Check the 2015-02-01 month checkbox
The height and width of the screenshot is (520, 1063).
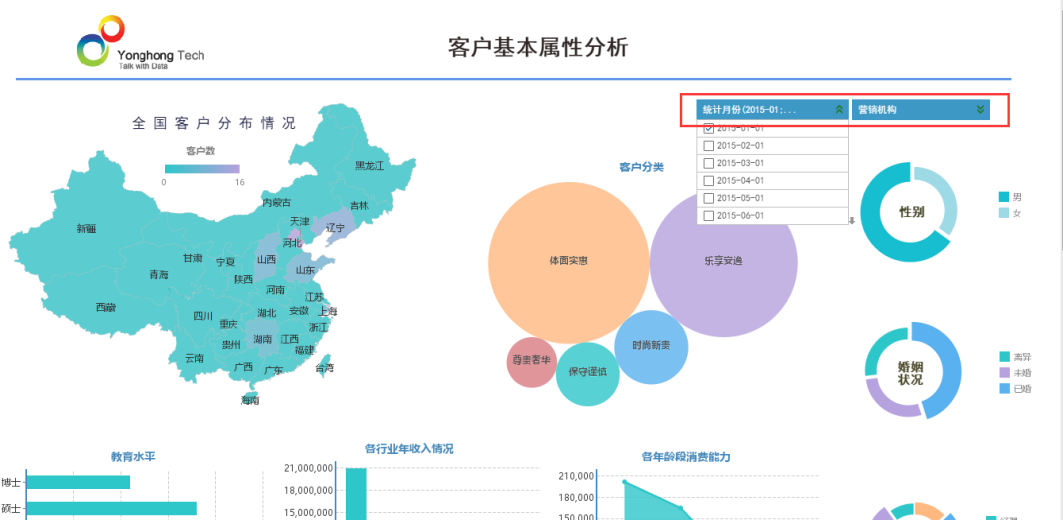click(709, 146)
